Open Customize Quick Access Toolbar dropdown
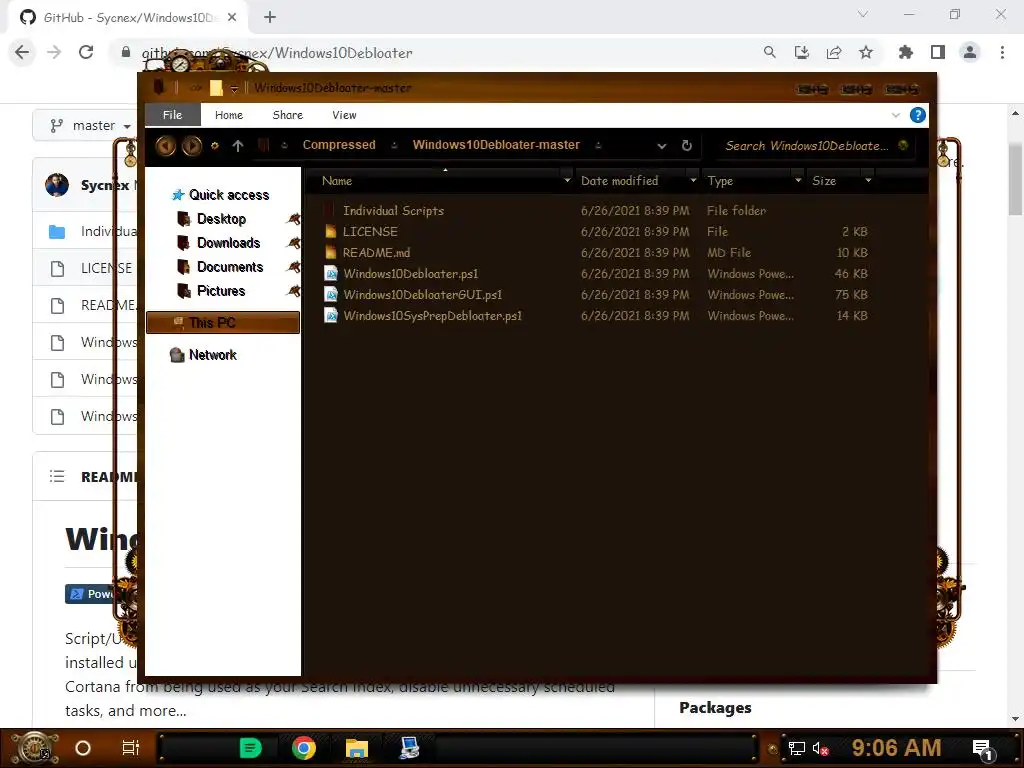The image size is (1024, 768). (x=234, y=88)
